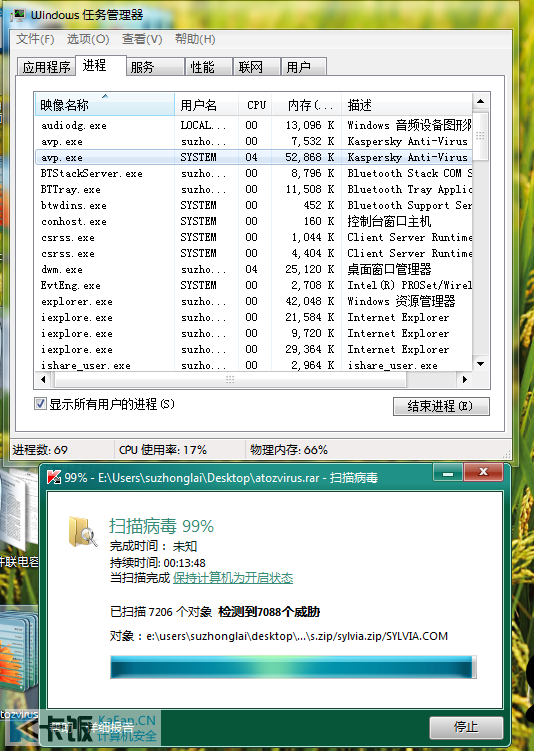Click the 进程数: 69 status entry
The image size is (534, 751).
40,450
